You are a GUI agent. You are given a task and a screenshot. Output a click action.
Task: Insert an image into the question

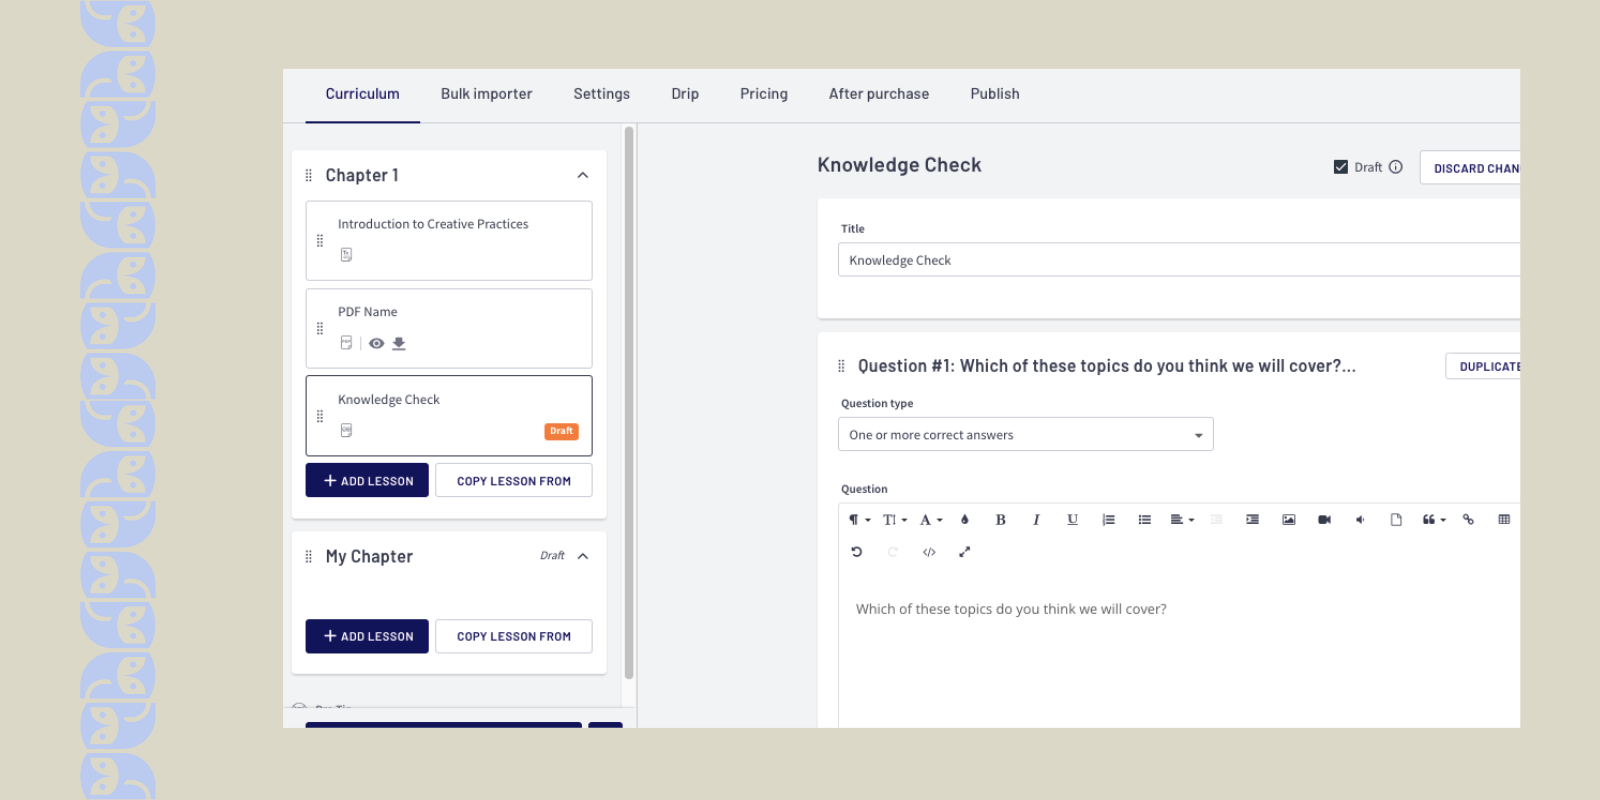point(1288,520)
